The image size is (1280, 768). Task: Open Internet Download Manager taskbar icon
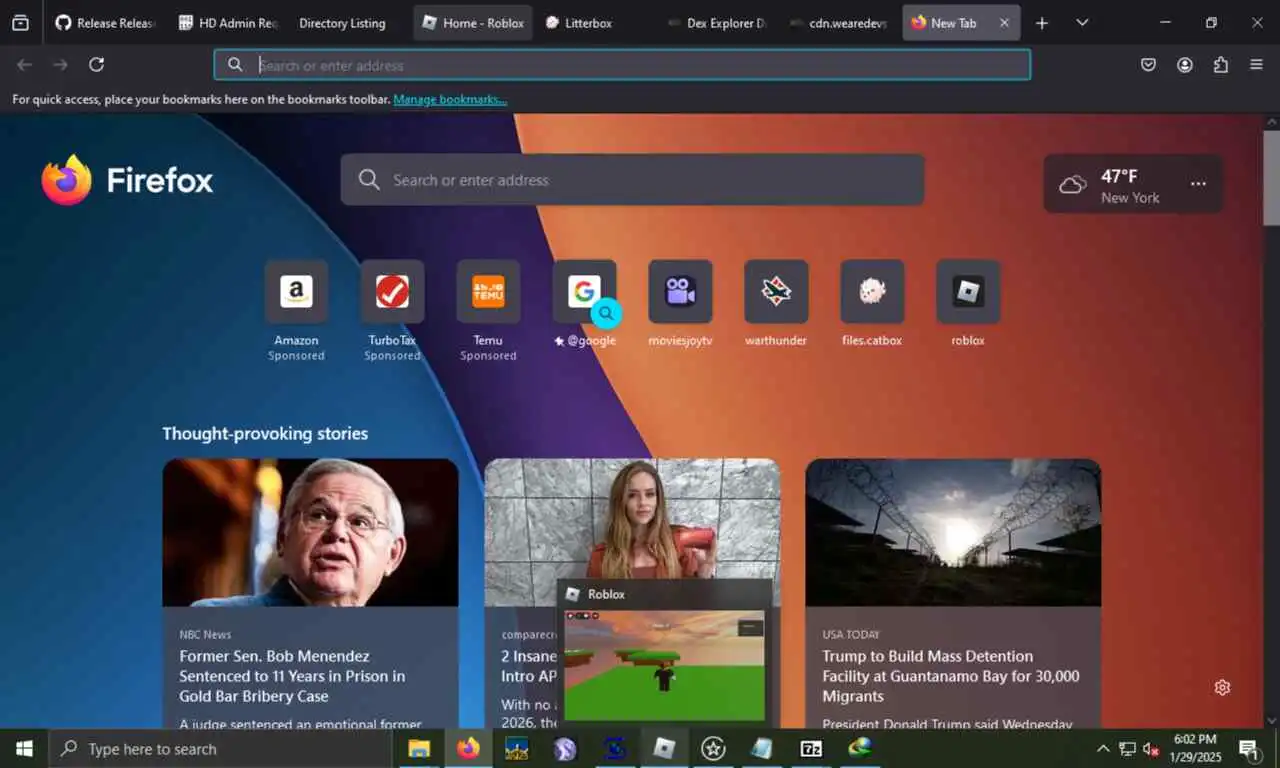pos(860,749)
